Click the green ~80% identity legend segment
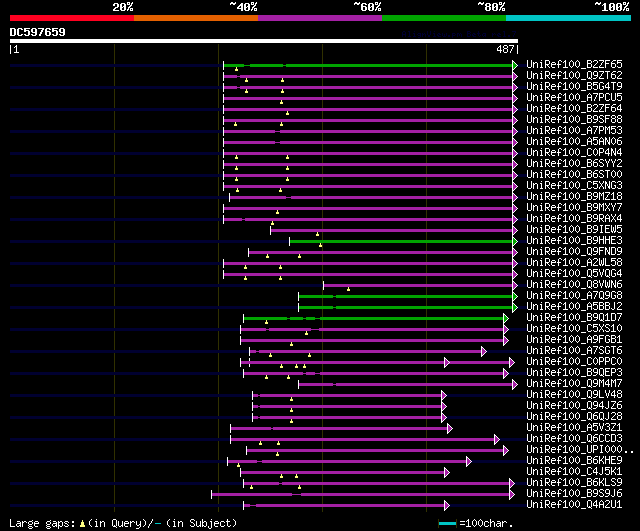The height and width of the screenshot is (531, 640). 444,18
